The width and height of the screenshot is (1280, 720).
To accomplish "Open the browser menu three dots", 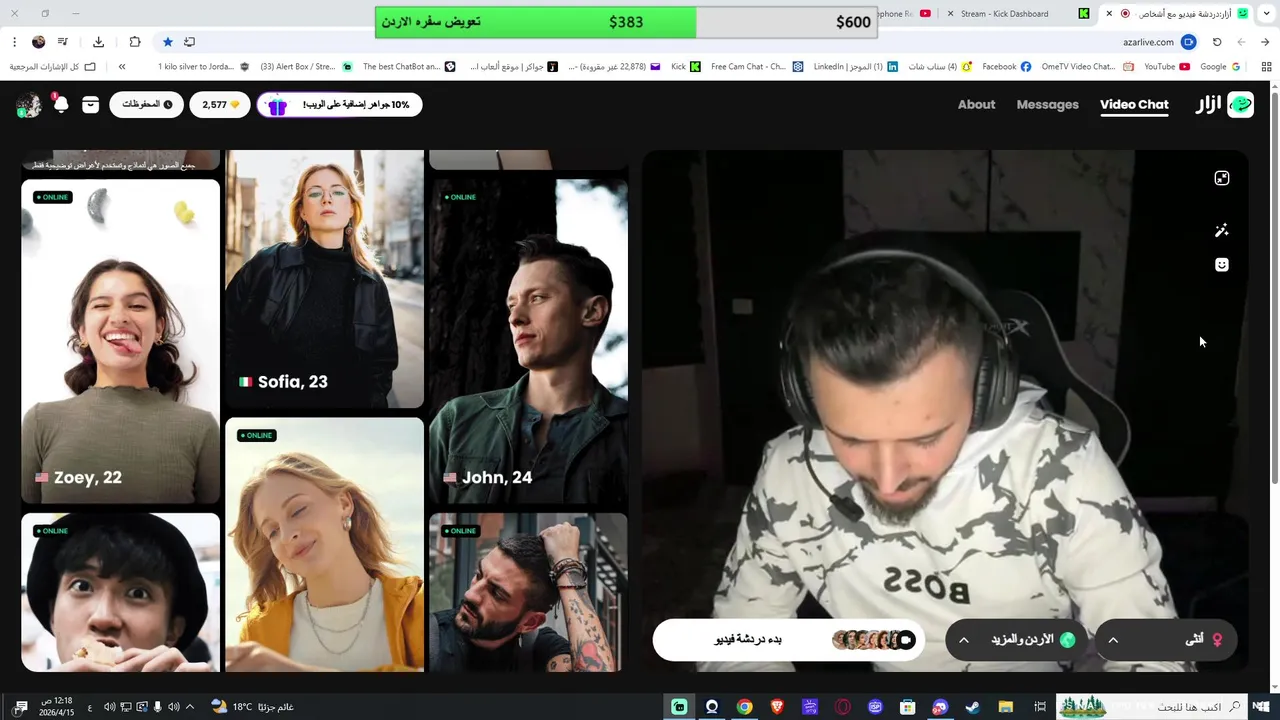I will coord(14,42).
